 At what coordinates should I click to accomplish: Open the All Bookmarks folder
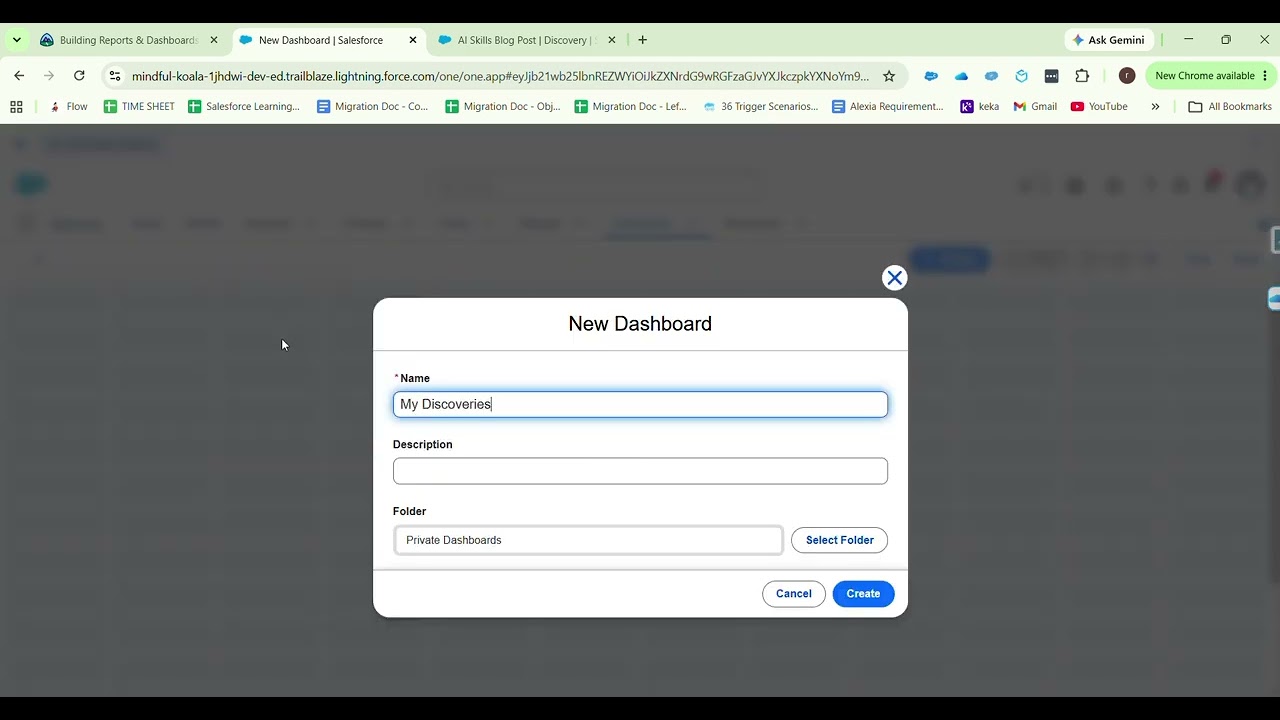[x=1230, y=106]
